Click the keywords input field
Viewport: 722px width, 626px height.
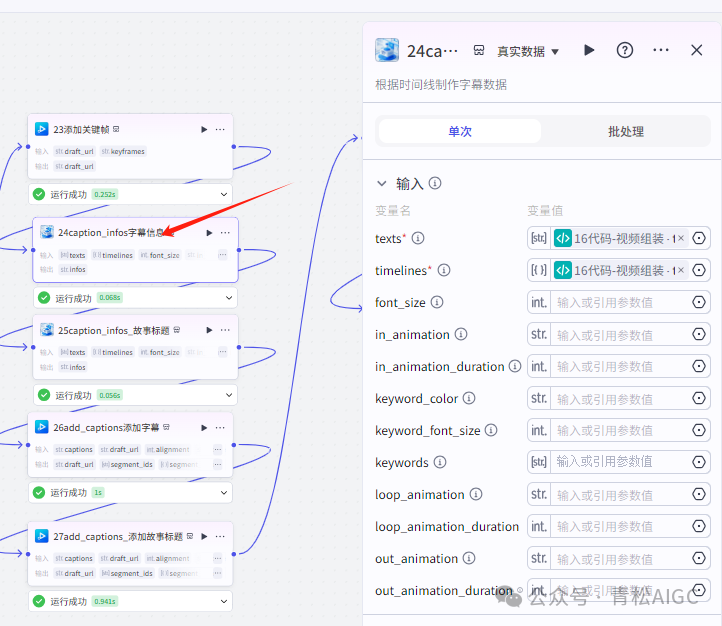click(619, 462)
